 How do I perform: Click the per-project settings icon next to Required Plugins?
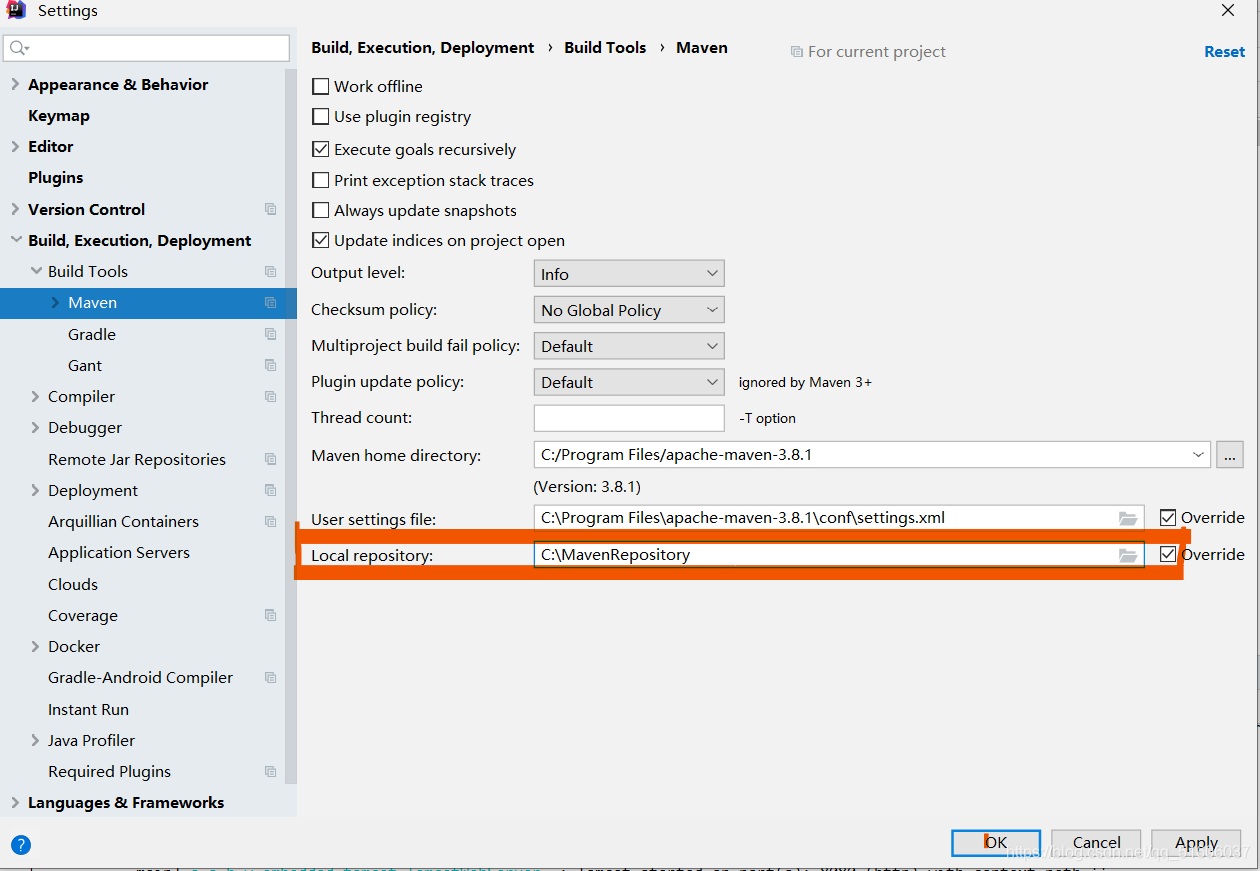click(270, 771)
